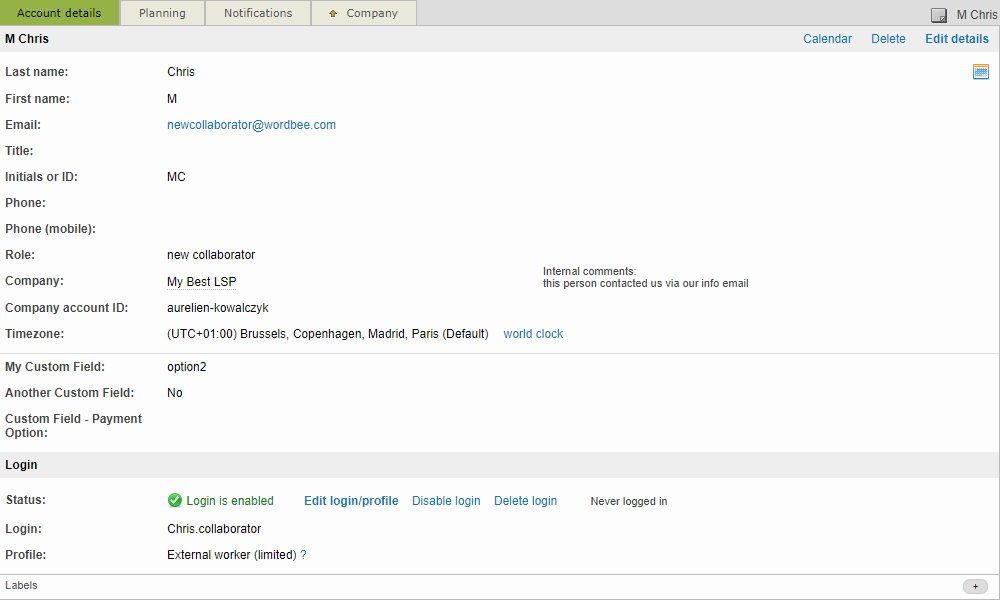Select the Account details tab

(59, 13)
